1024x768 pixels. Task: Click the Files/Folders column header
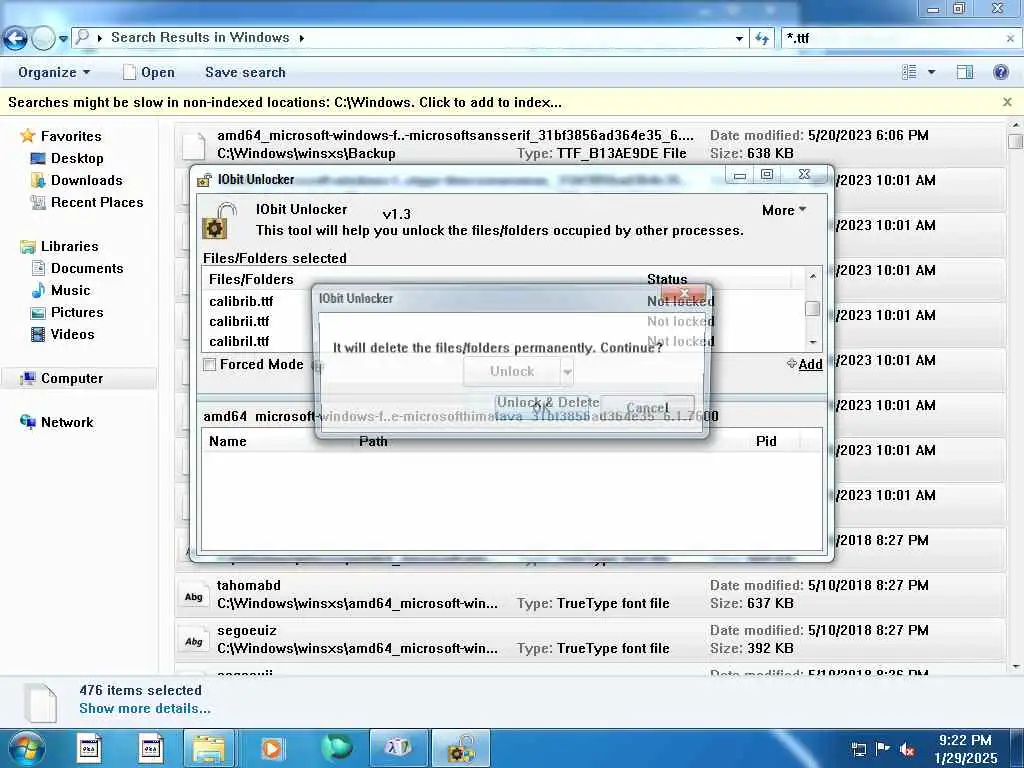pyautogui.click(x=251, y=280)
